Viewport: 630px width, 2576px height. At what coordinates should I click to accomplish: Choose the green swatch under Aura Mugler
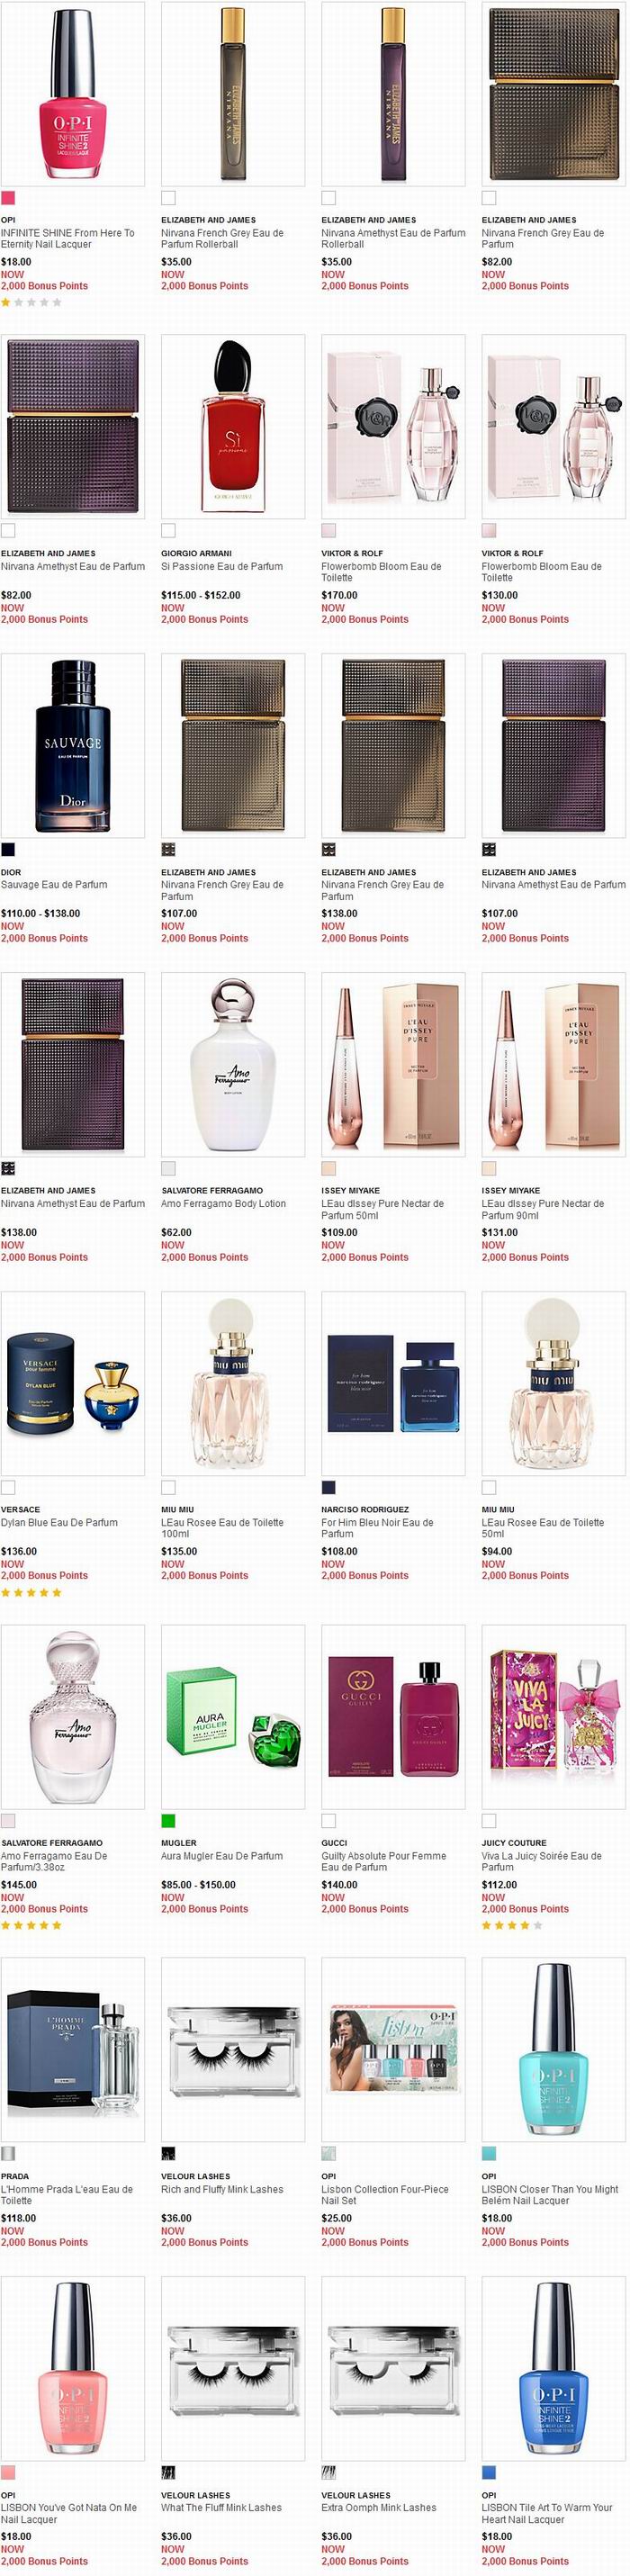click(168, 1820)
